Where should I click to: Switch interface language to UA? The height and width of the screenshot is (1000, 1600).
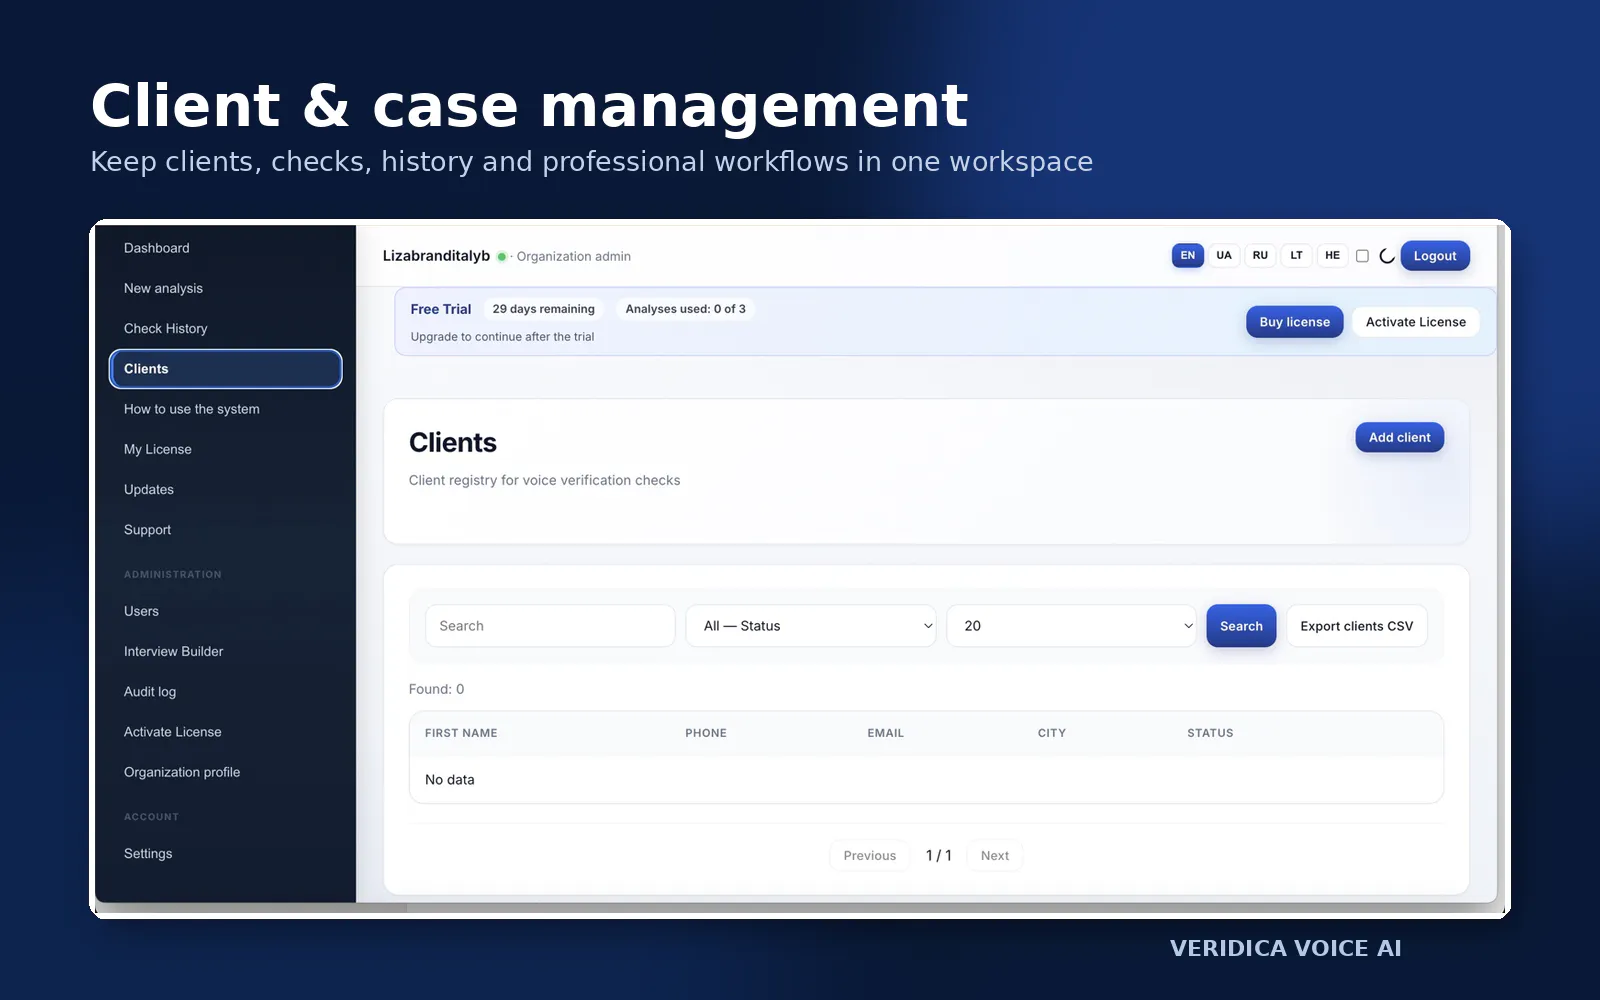point(1224,255)
